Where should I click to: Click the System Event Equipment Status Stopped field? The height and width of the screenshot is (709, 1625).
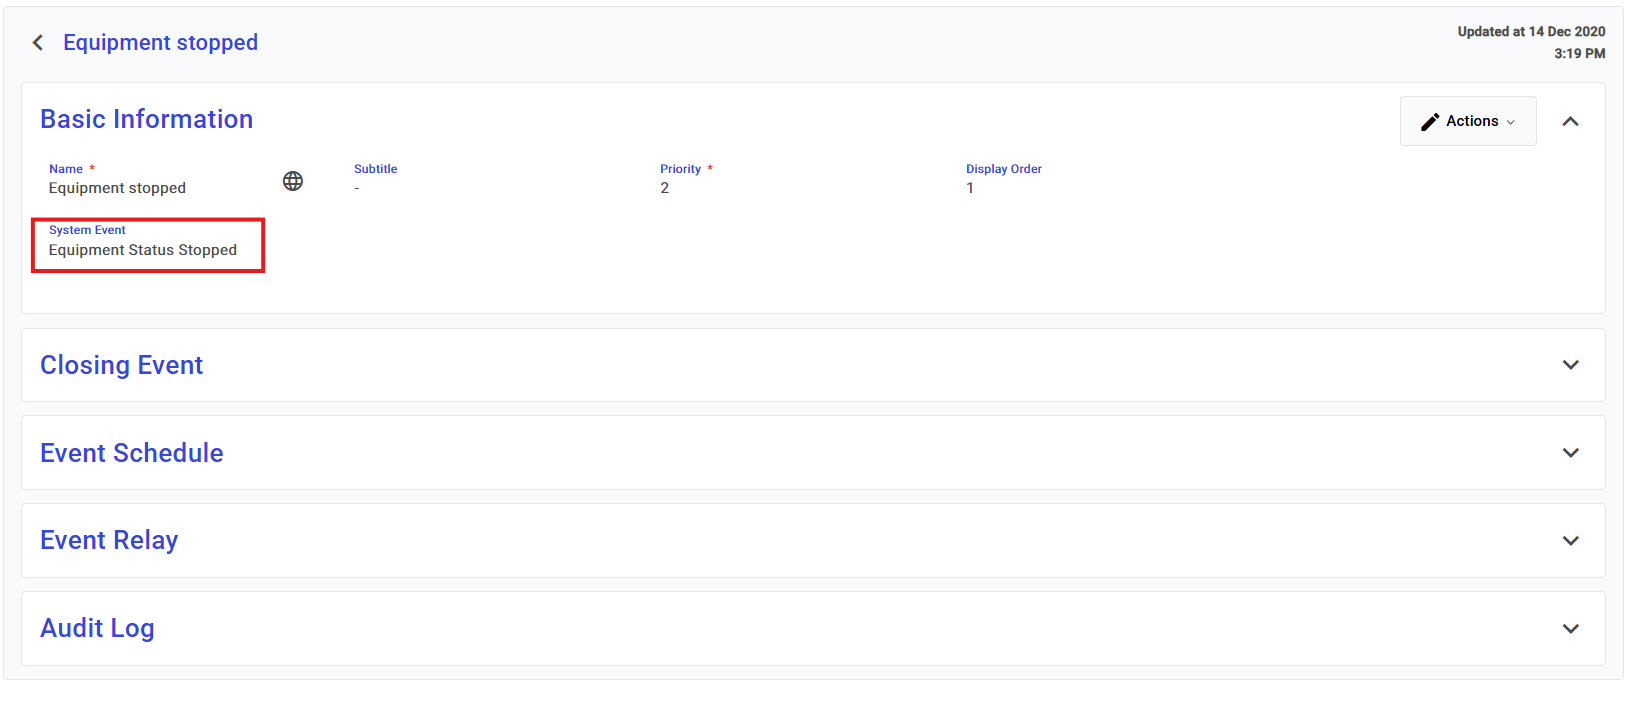coord(143,250)
